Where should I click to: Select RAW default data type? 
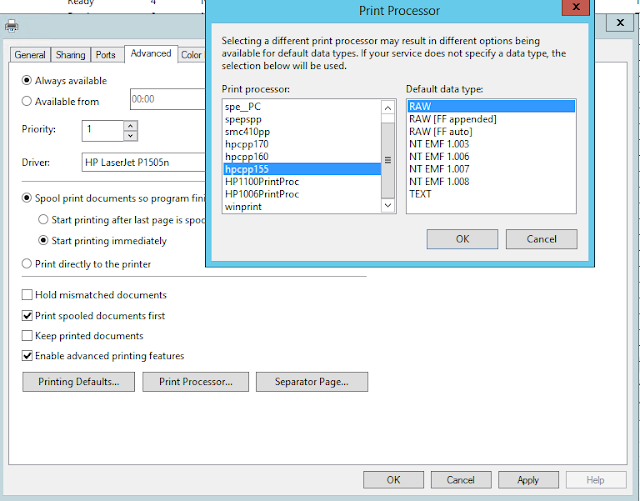pos(491,107)
